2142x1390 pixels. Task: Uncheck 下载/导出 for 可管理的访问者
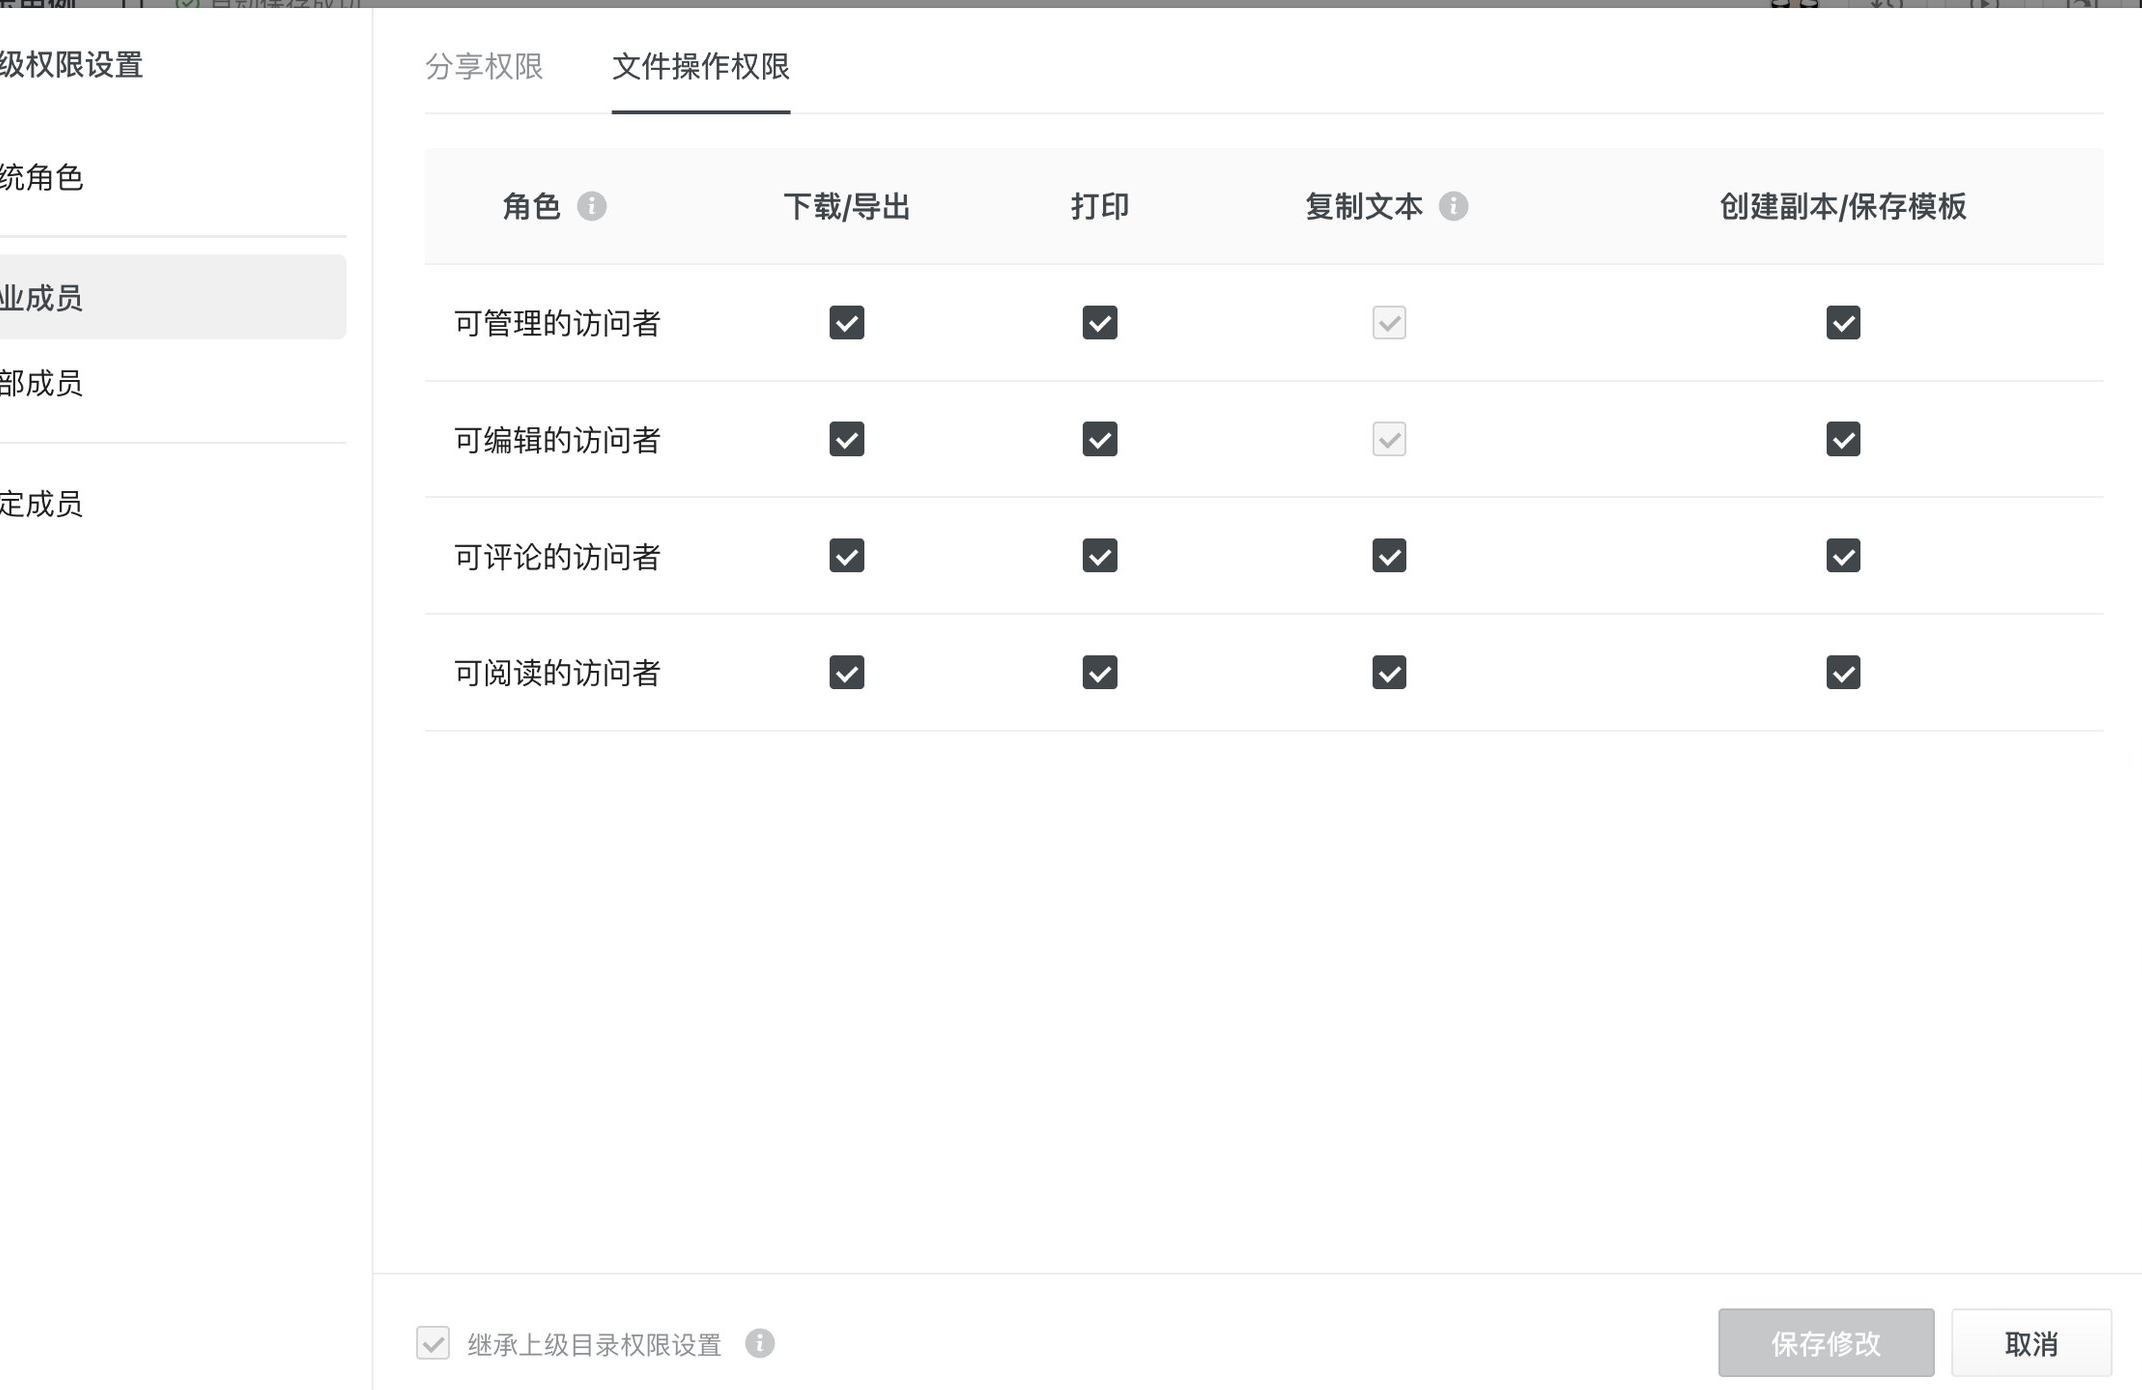[x=847, y=323]
